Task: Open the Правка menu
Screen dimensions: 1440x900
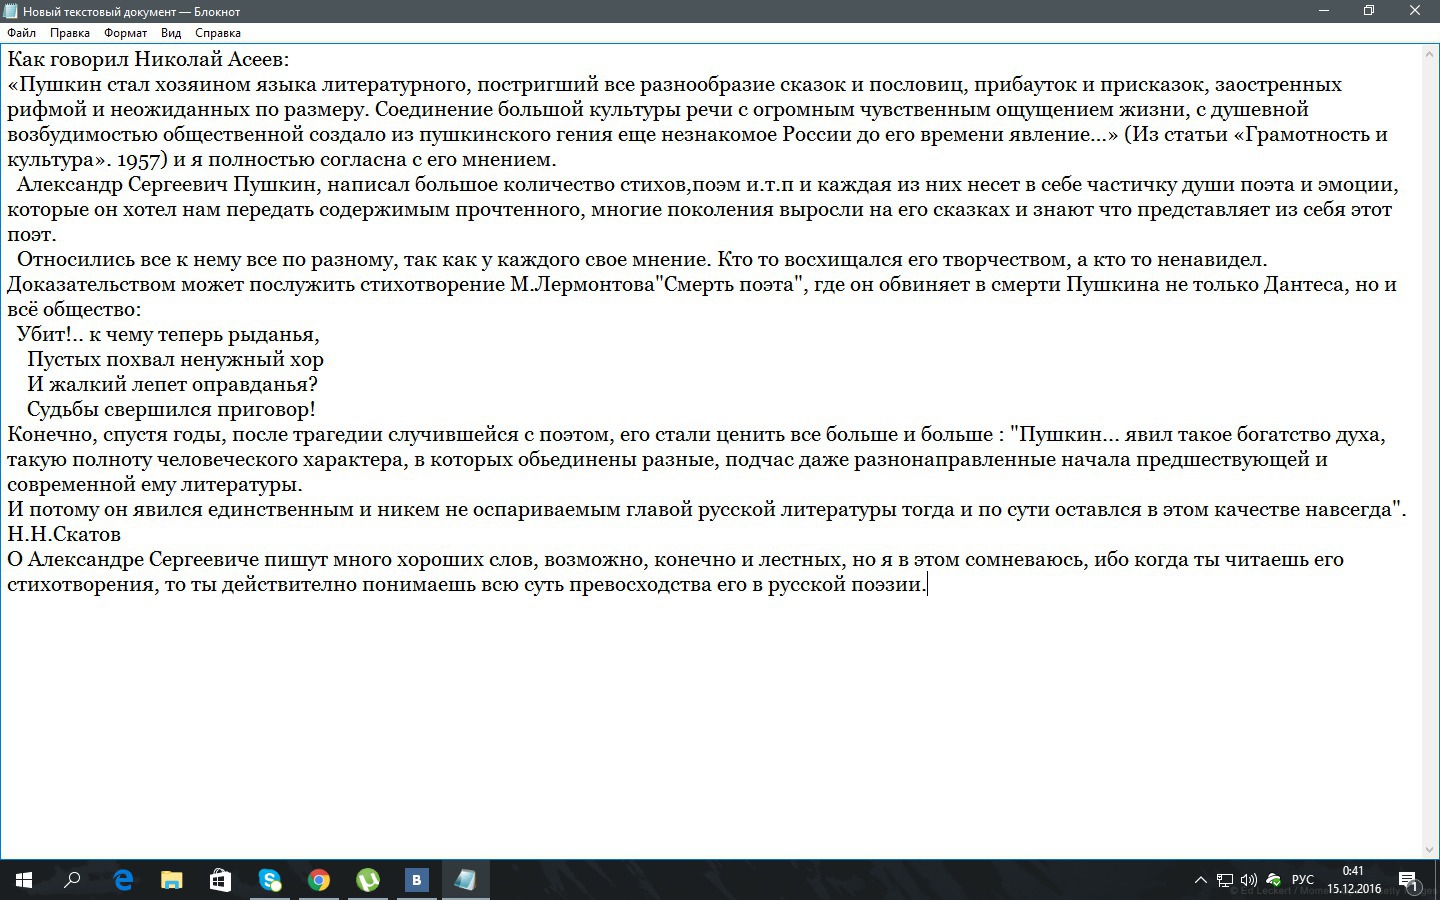Action: [70, 33]
